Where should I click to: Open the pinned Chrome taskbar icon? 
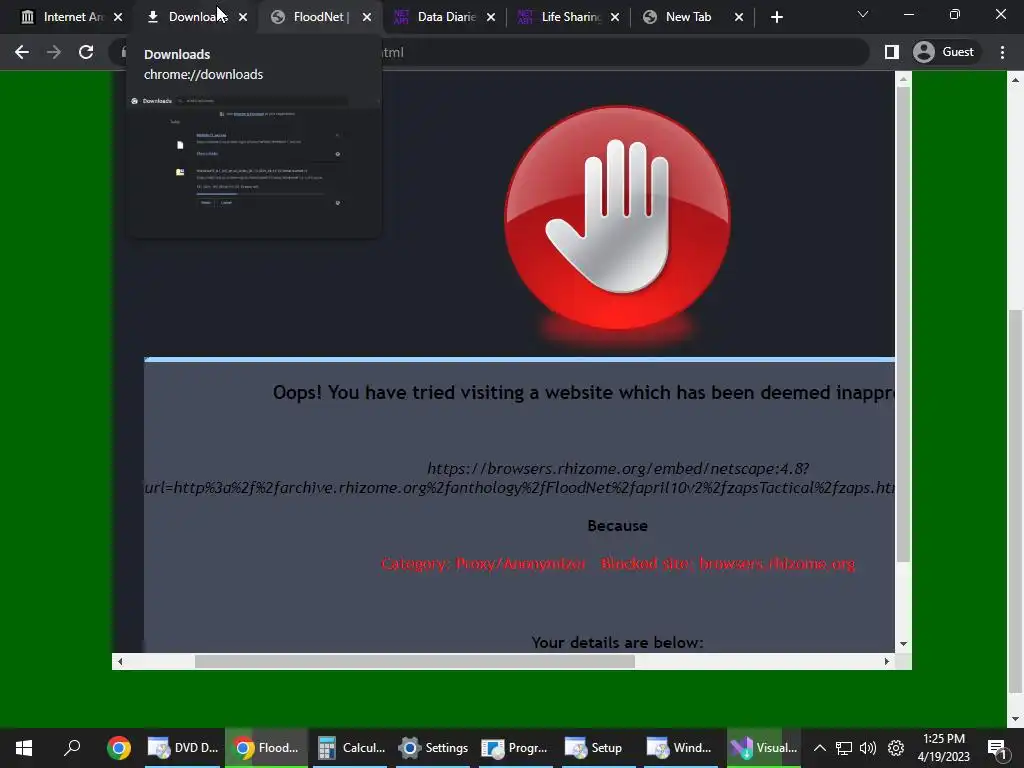click(119, 748)
